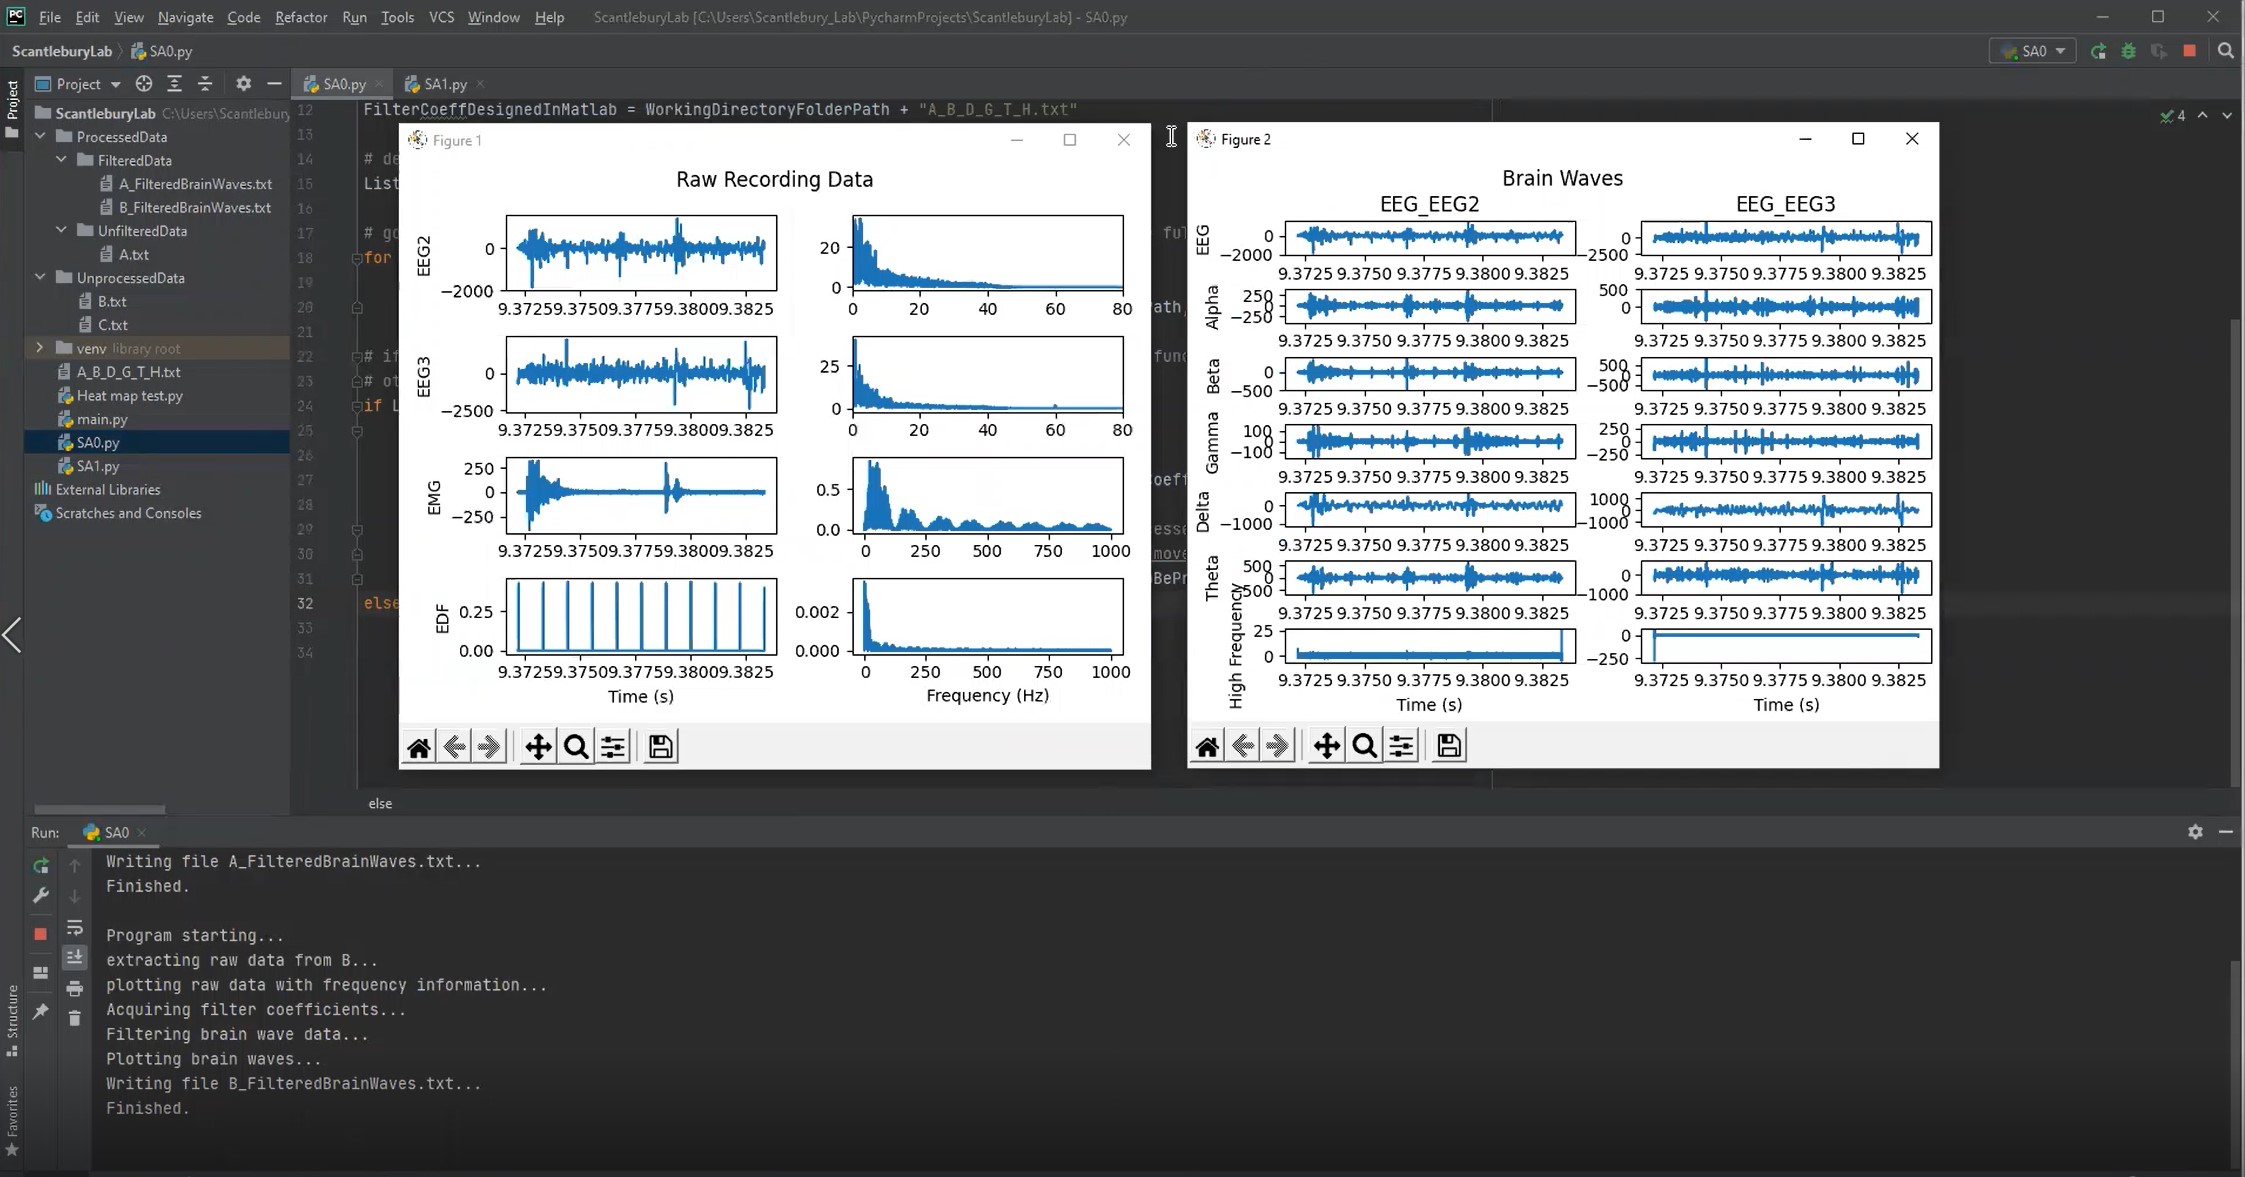2245x1177 pixels.
Task: Open the subplot configuration in Figure 2
Action: 1402,746
